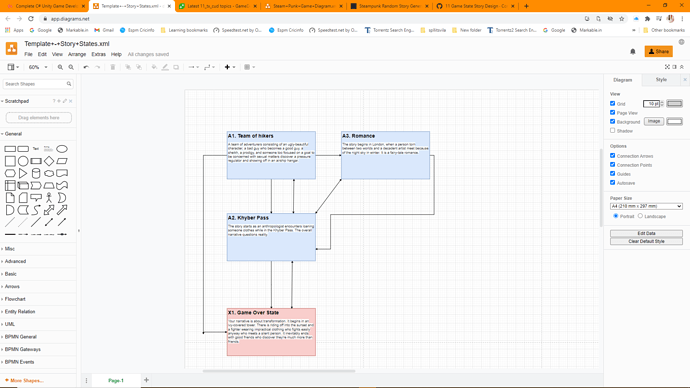Click the zoom out magnifier icon

(x=71, y=67)
